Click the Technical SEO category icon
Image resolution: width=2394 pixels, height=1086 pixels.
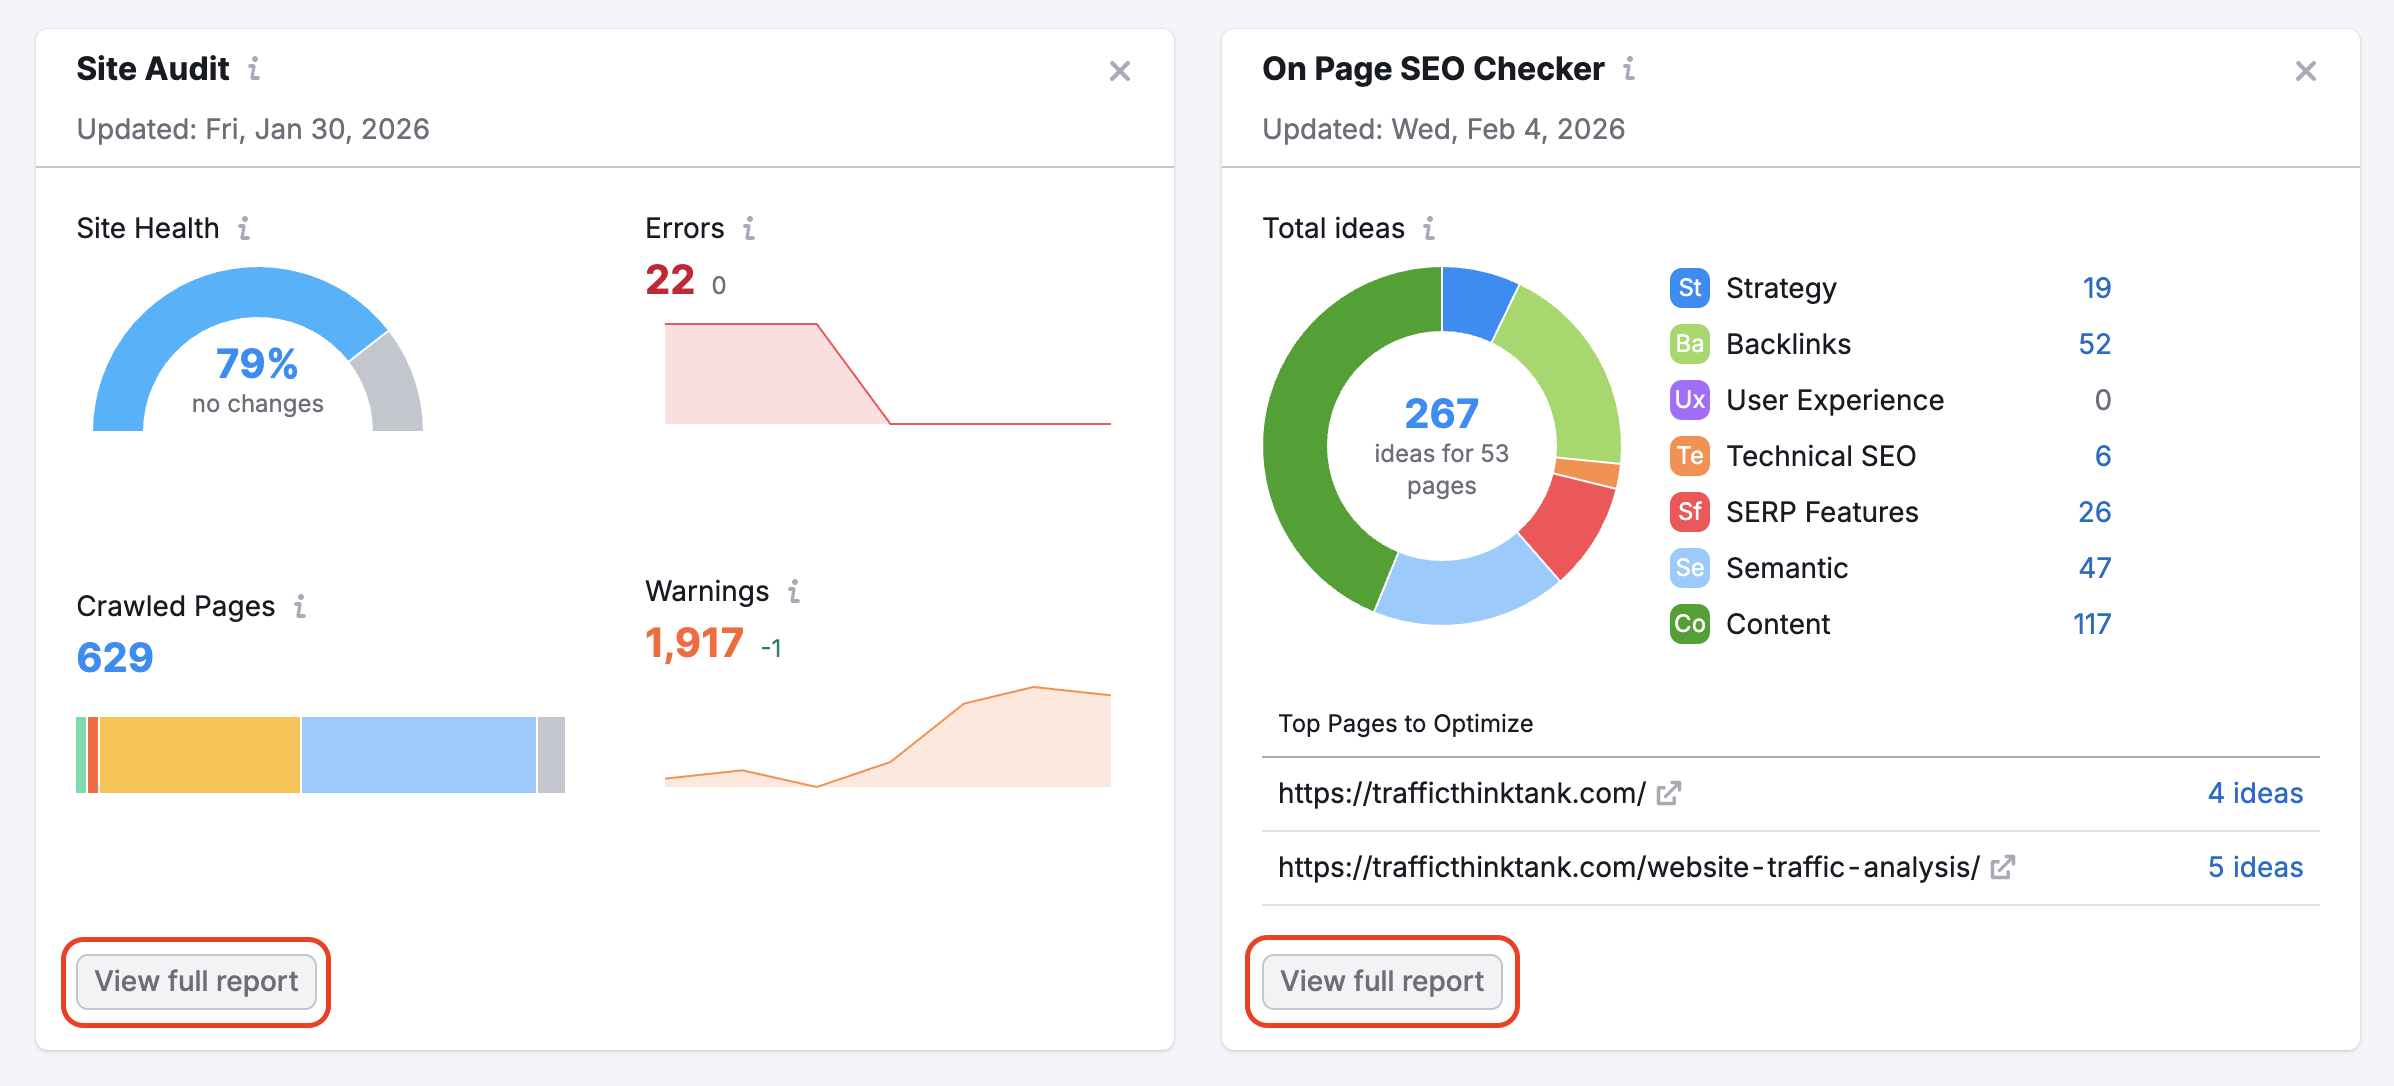[1688, 455]
